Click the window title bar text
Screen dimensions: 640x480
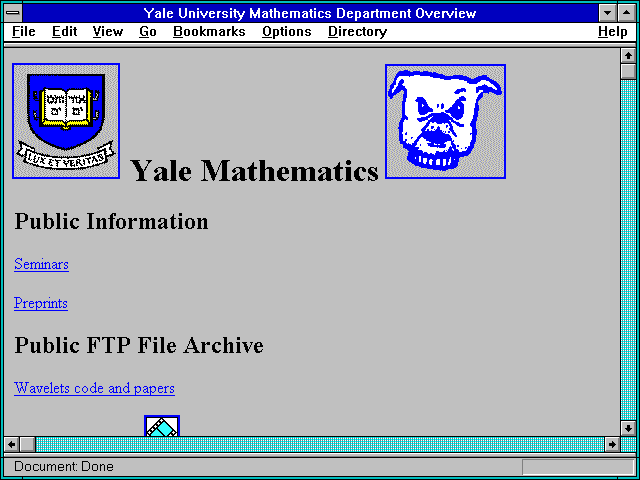(x=310, y=13)
